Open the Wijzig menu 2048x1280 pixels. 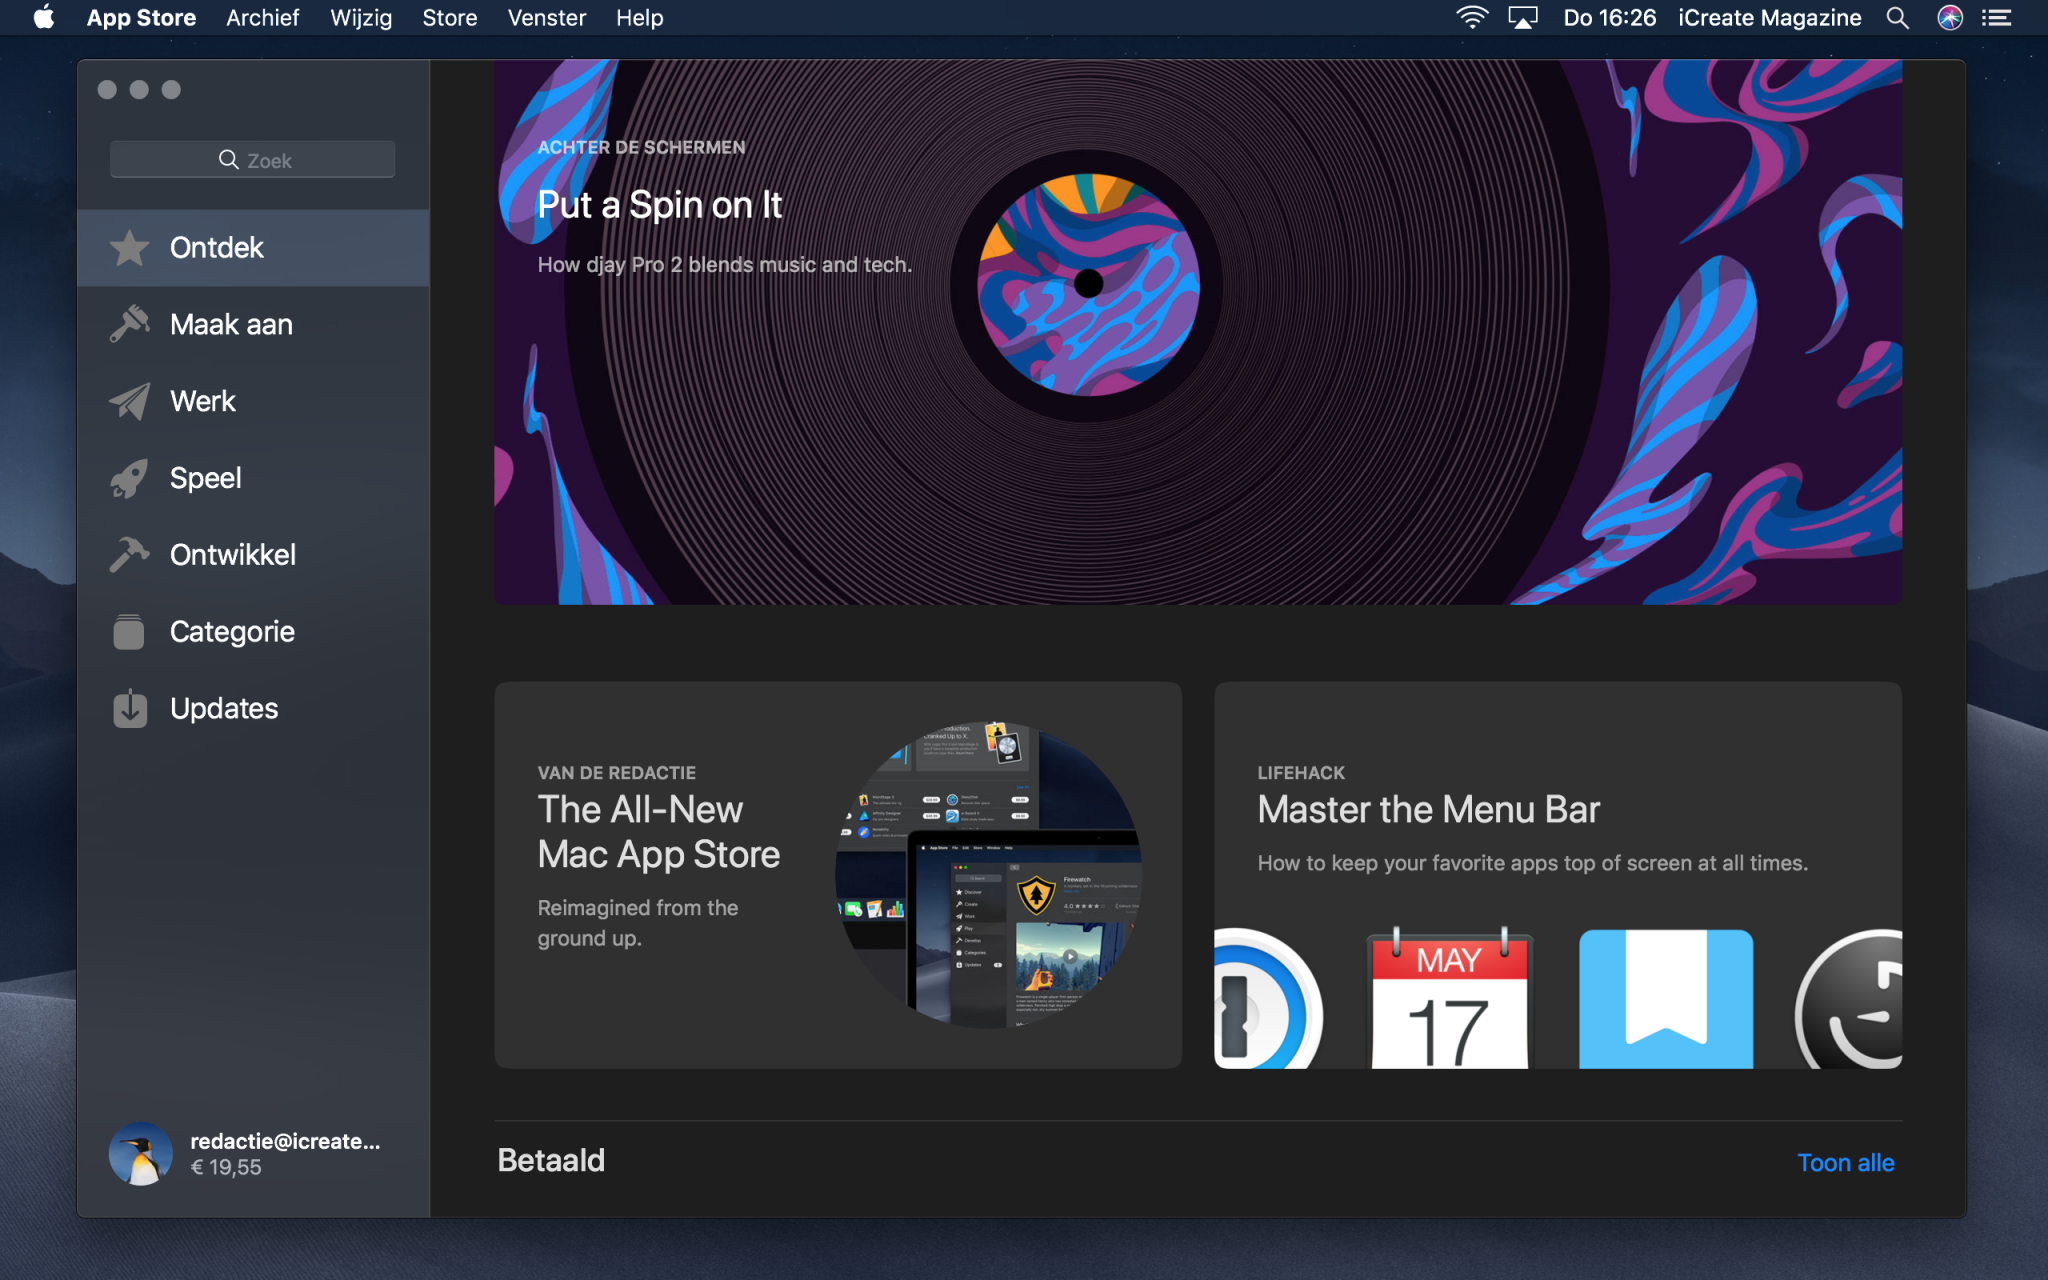click(x=360, y=18)
